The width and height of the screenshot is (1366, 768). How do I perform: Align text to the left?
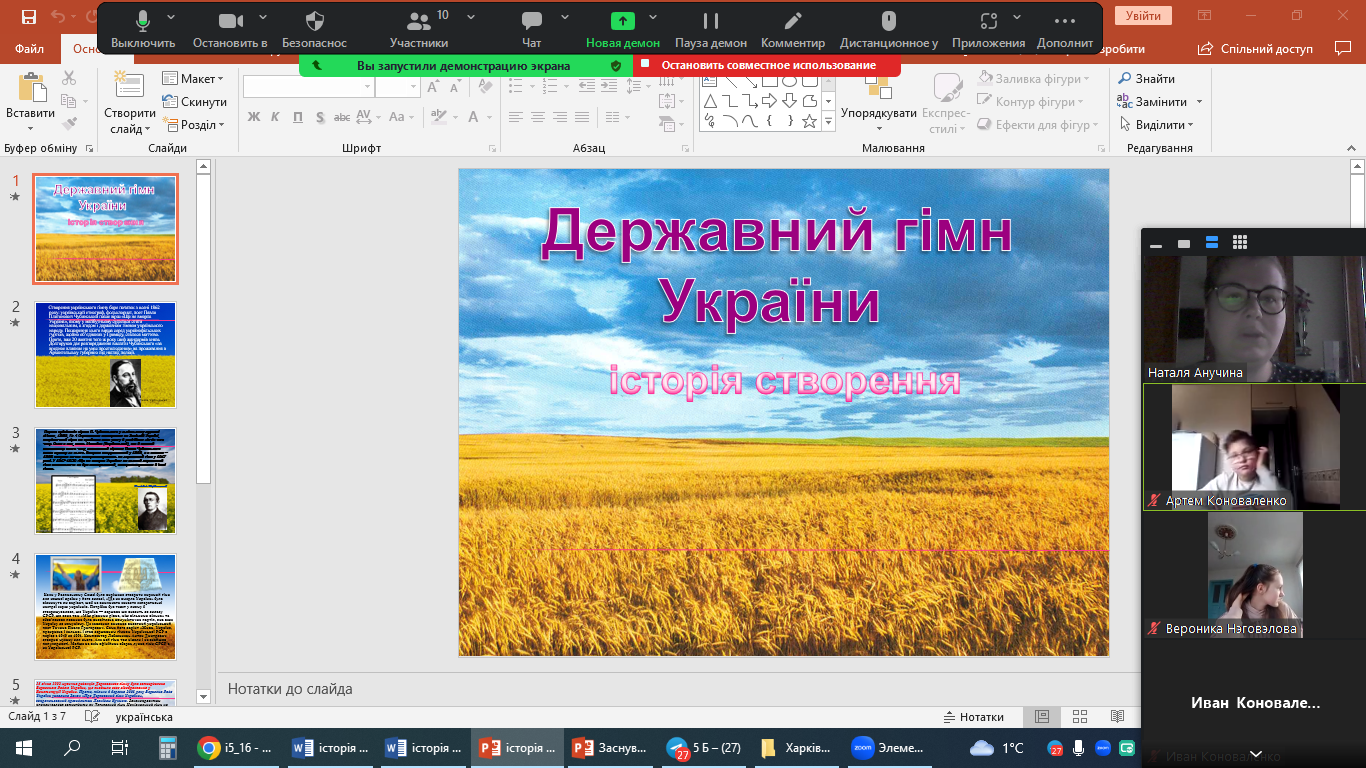click(x=516, y=117)
